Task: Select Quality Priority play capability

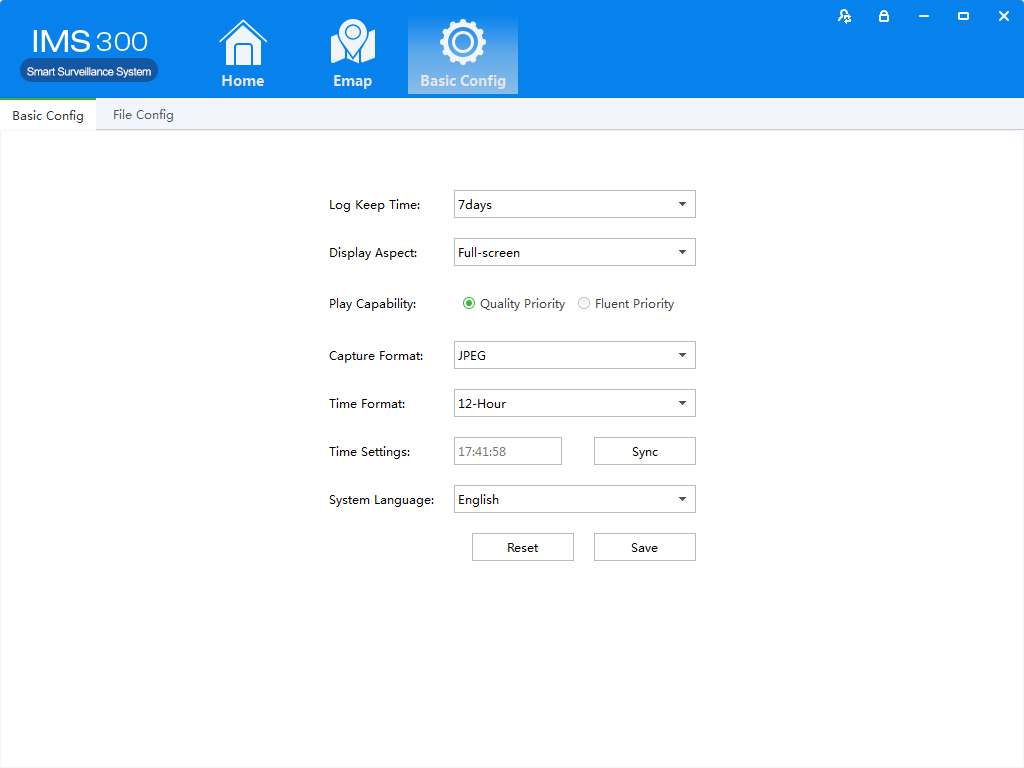Action: pos(469,304)
